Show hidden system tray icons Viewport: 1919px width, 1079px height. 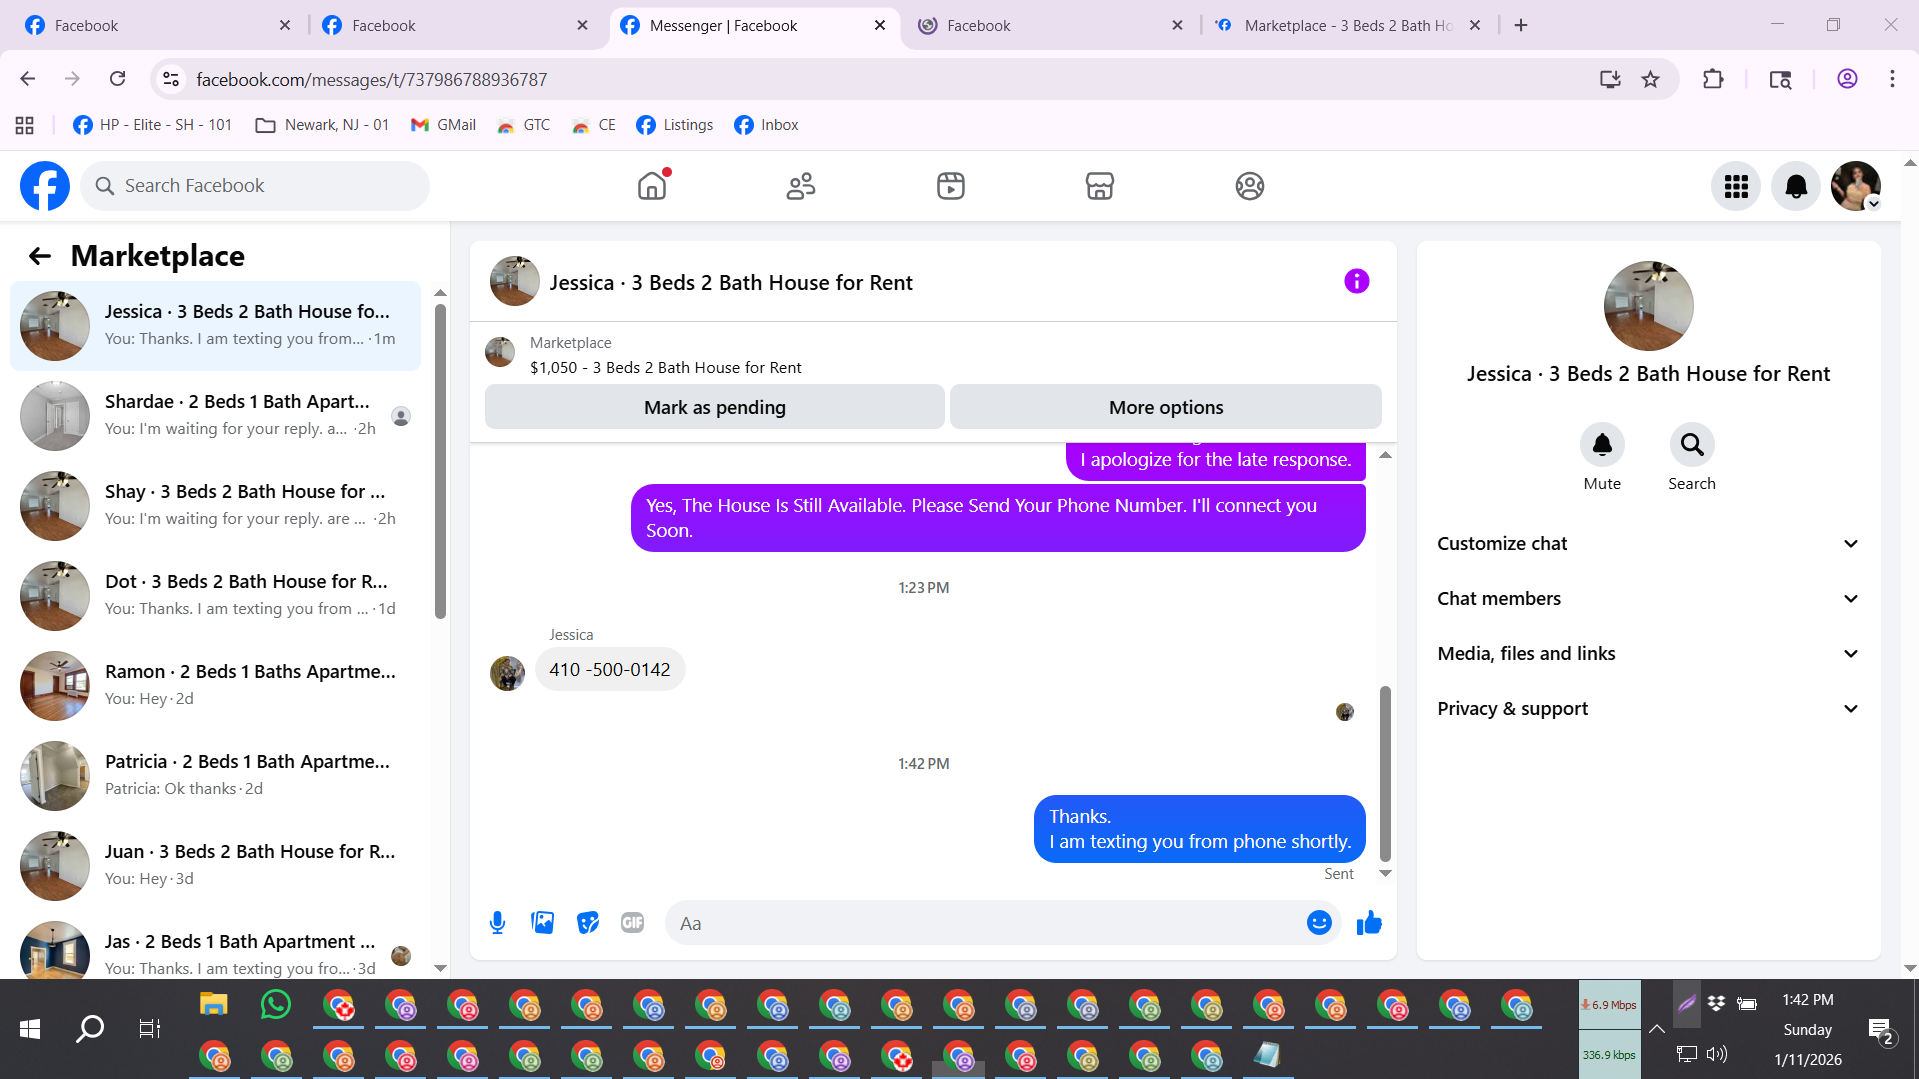click(1656, 1029)
